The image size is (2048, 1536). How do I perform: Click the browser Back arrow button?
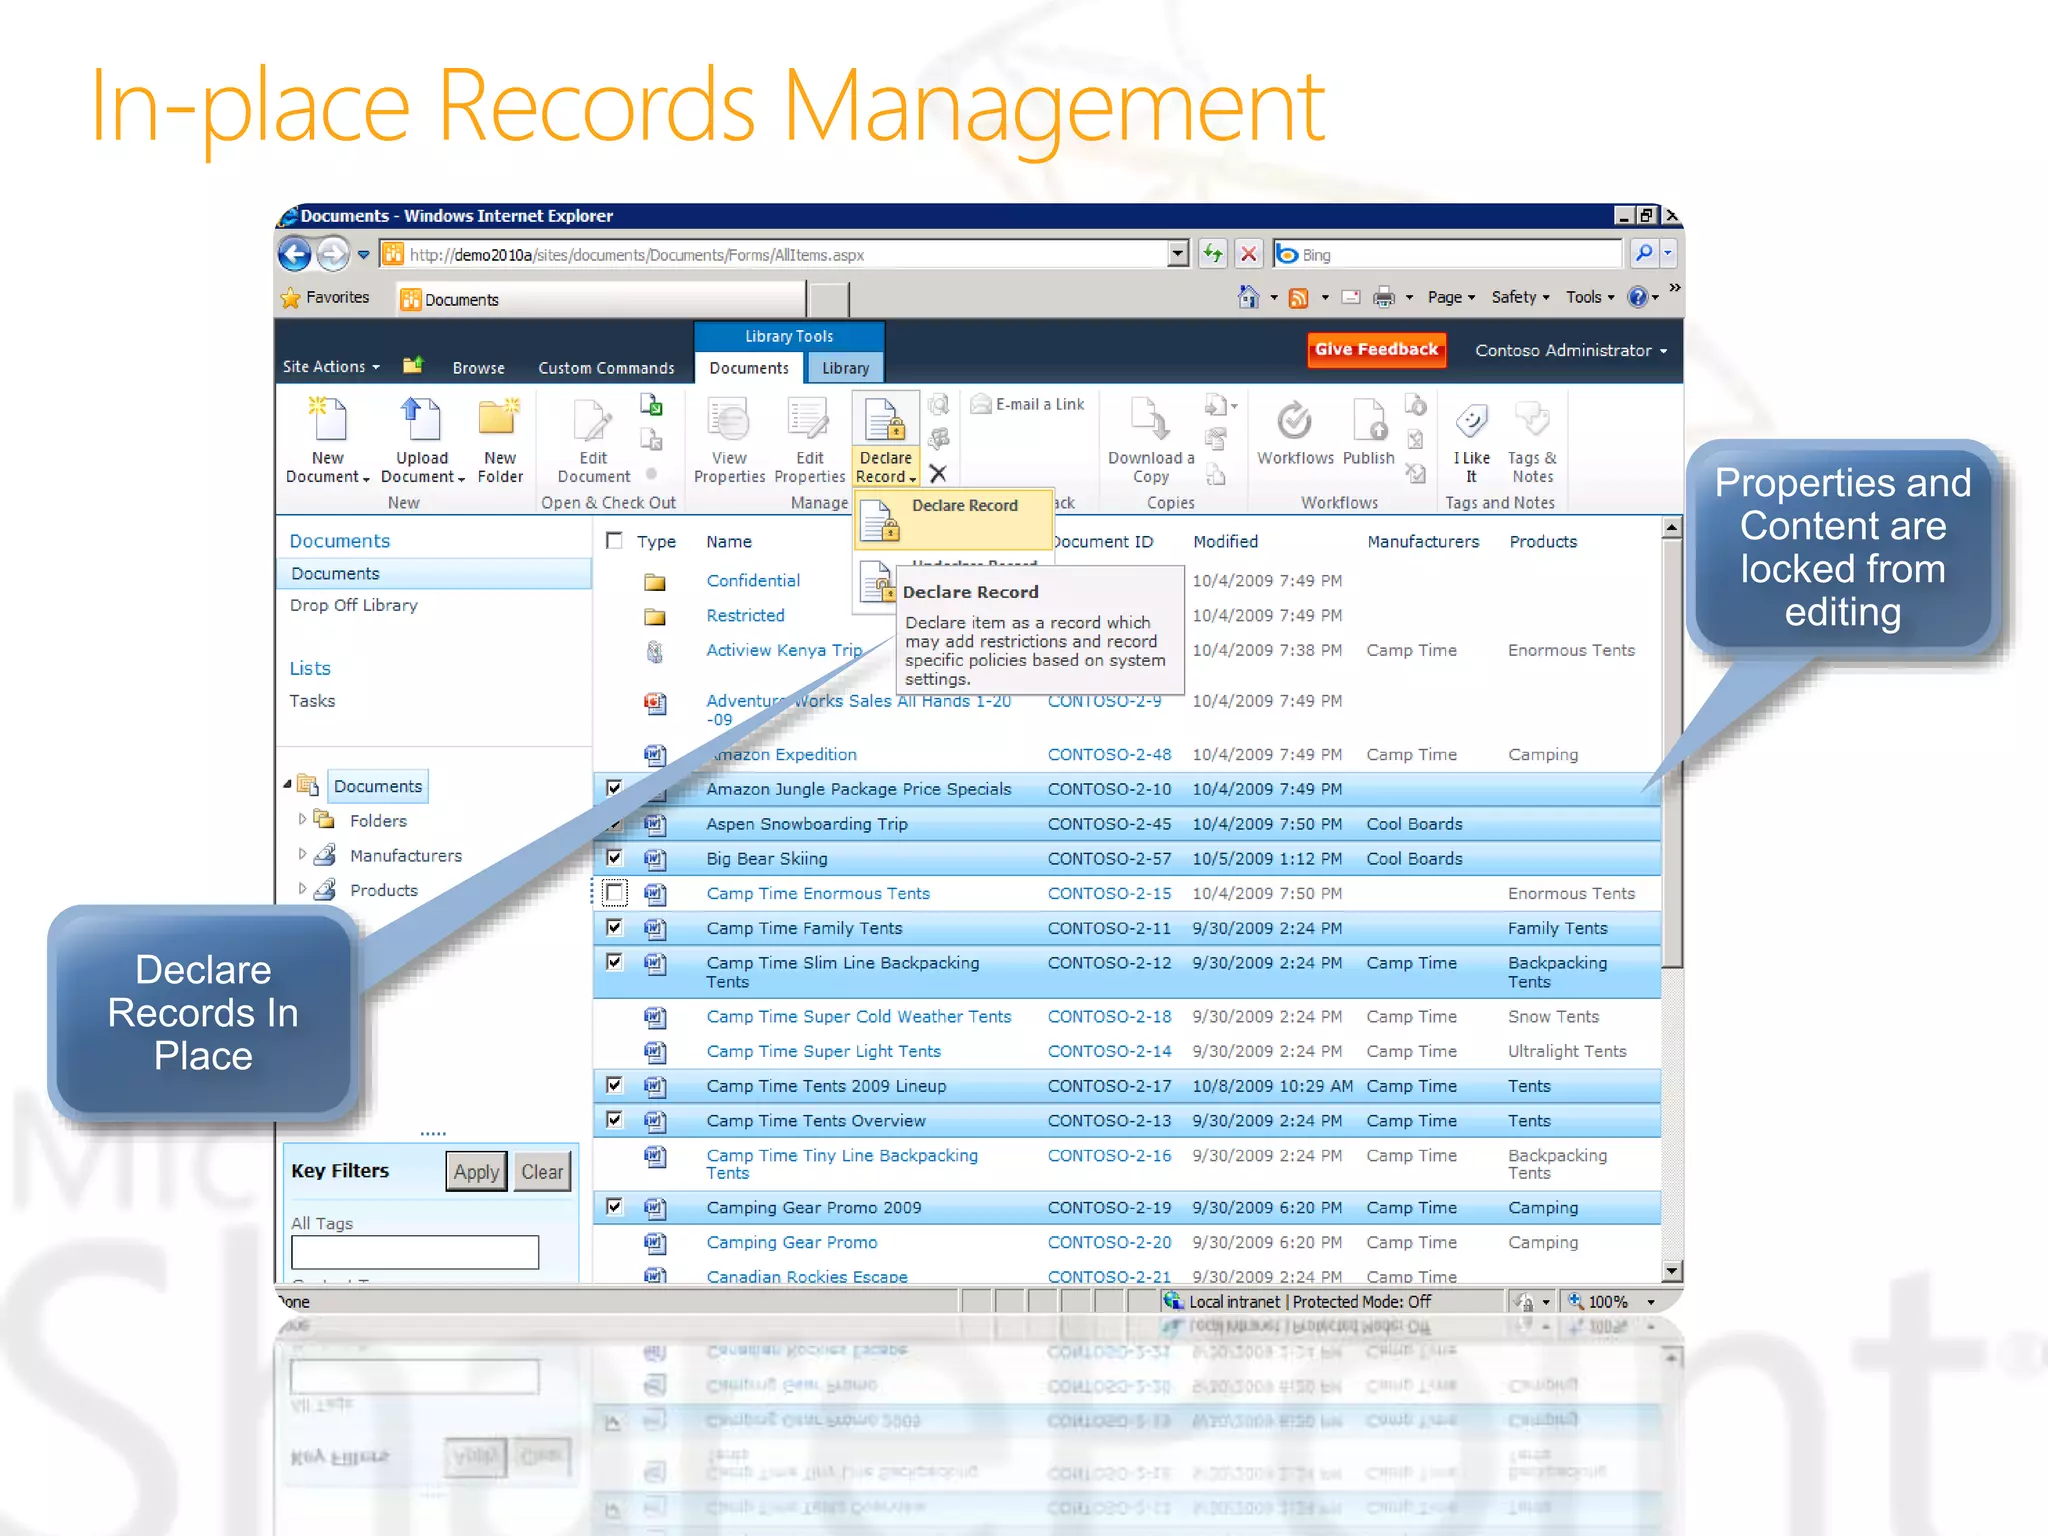pyautogui.click(x=295, y=254)
